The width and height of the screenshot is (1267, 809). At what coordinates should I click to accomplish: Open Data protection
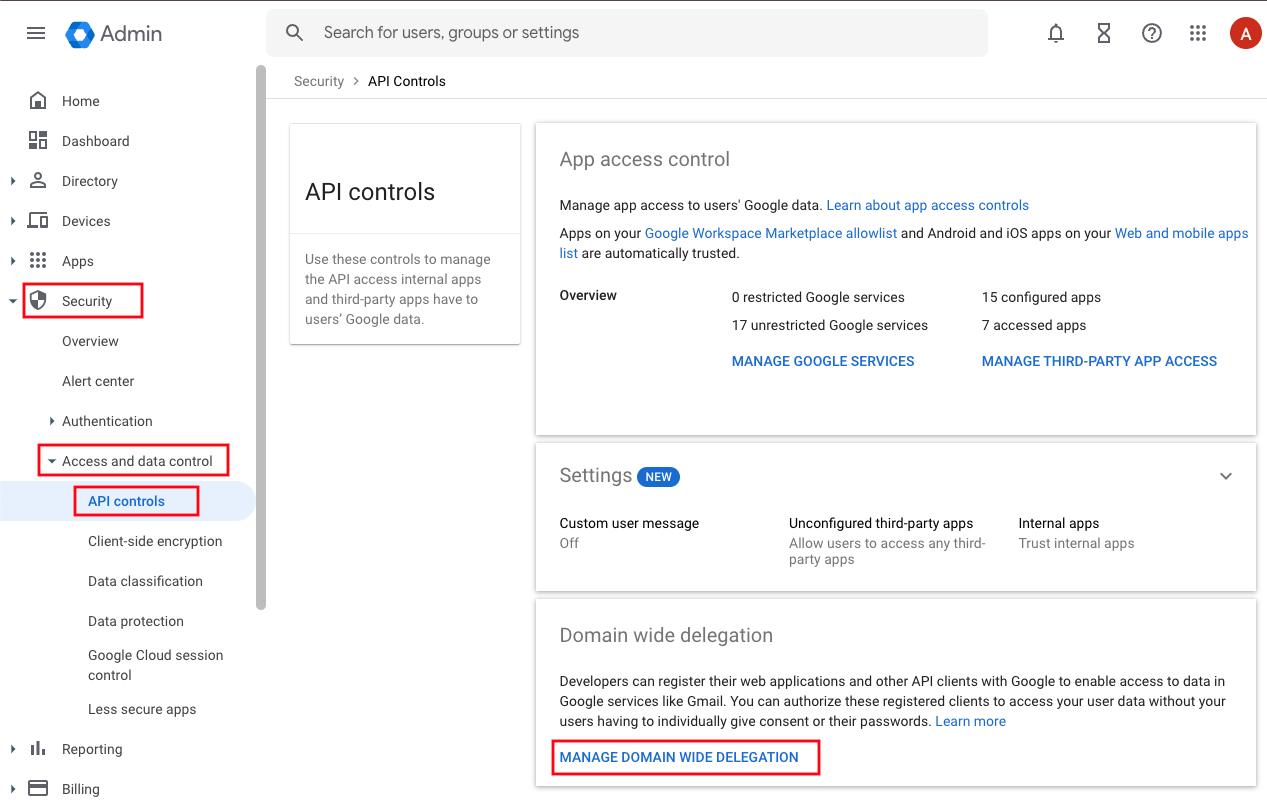click(136, 621)
